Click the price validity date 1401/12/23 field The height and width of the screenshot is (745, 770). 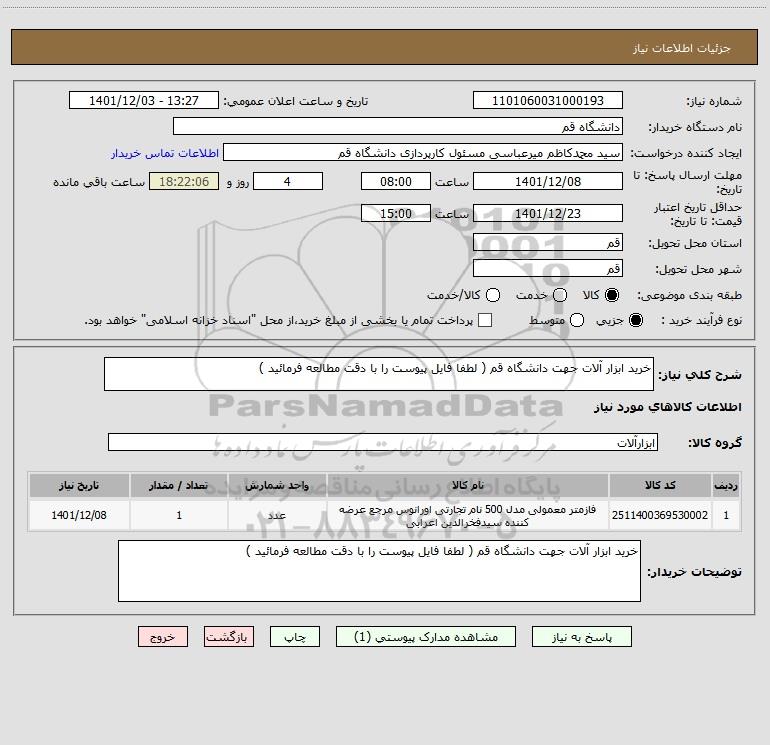pos(548,213)
